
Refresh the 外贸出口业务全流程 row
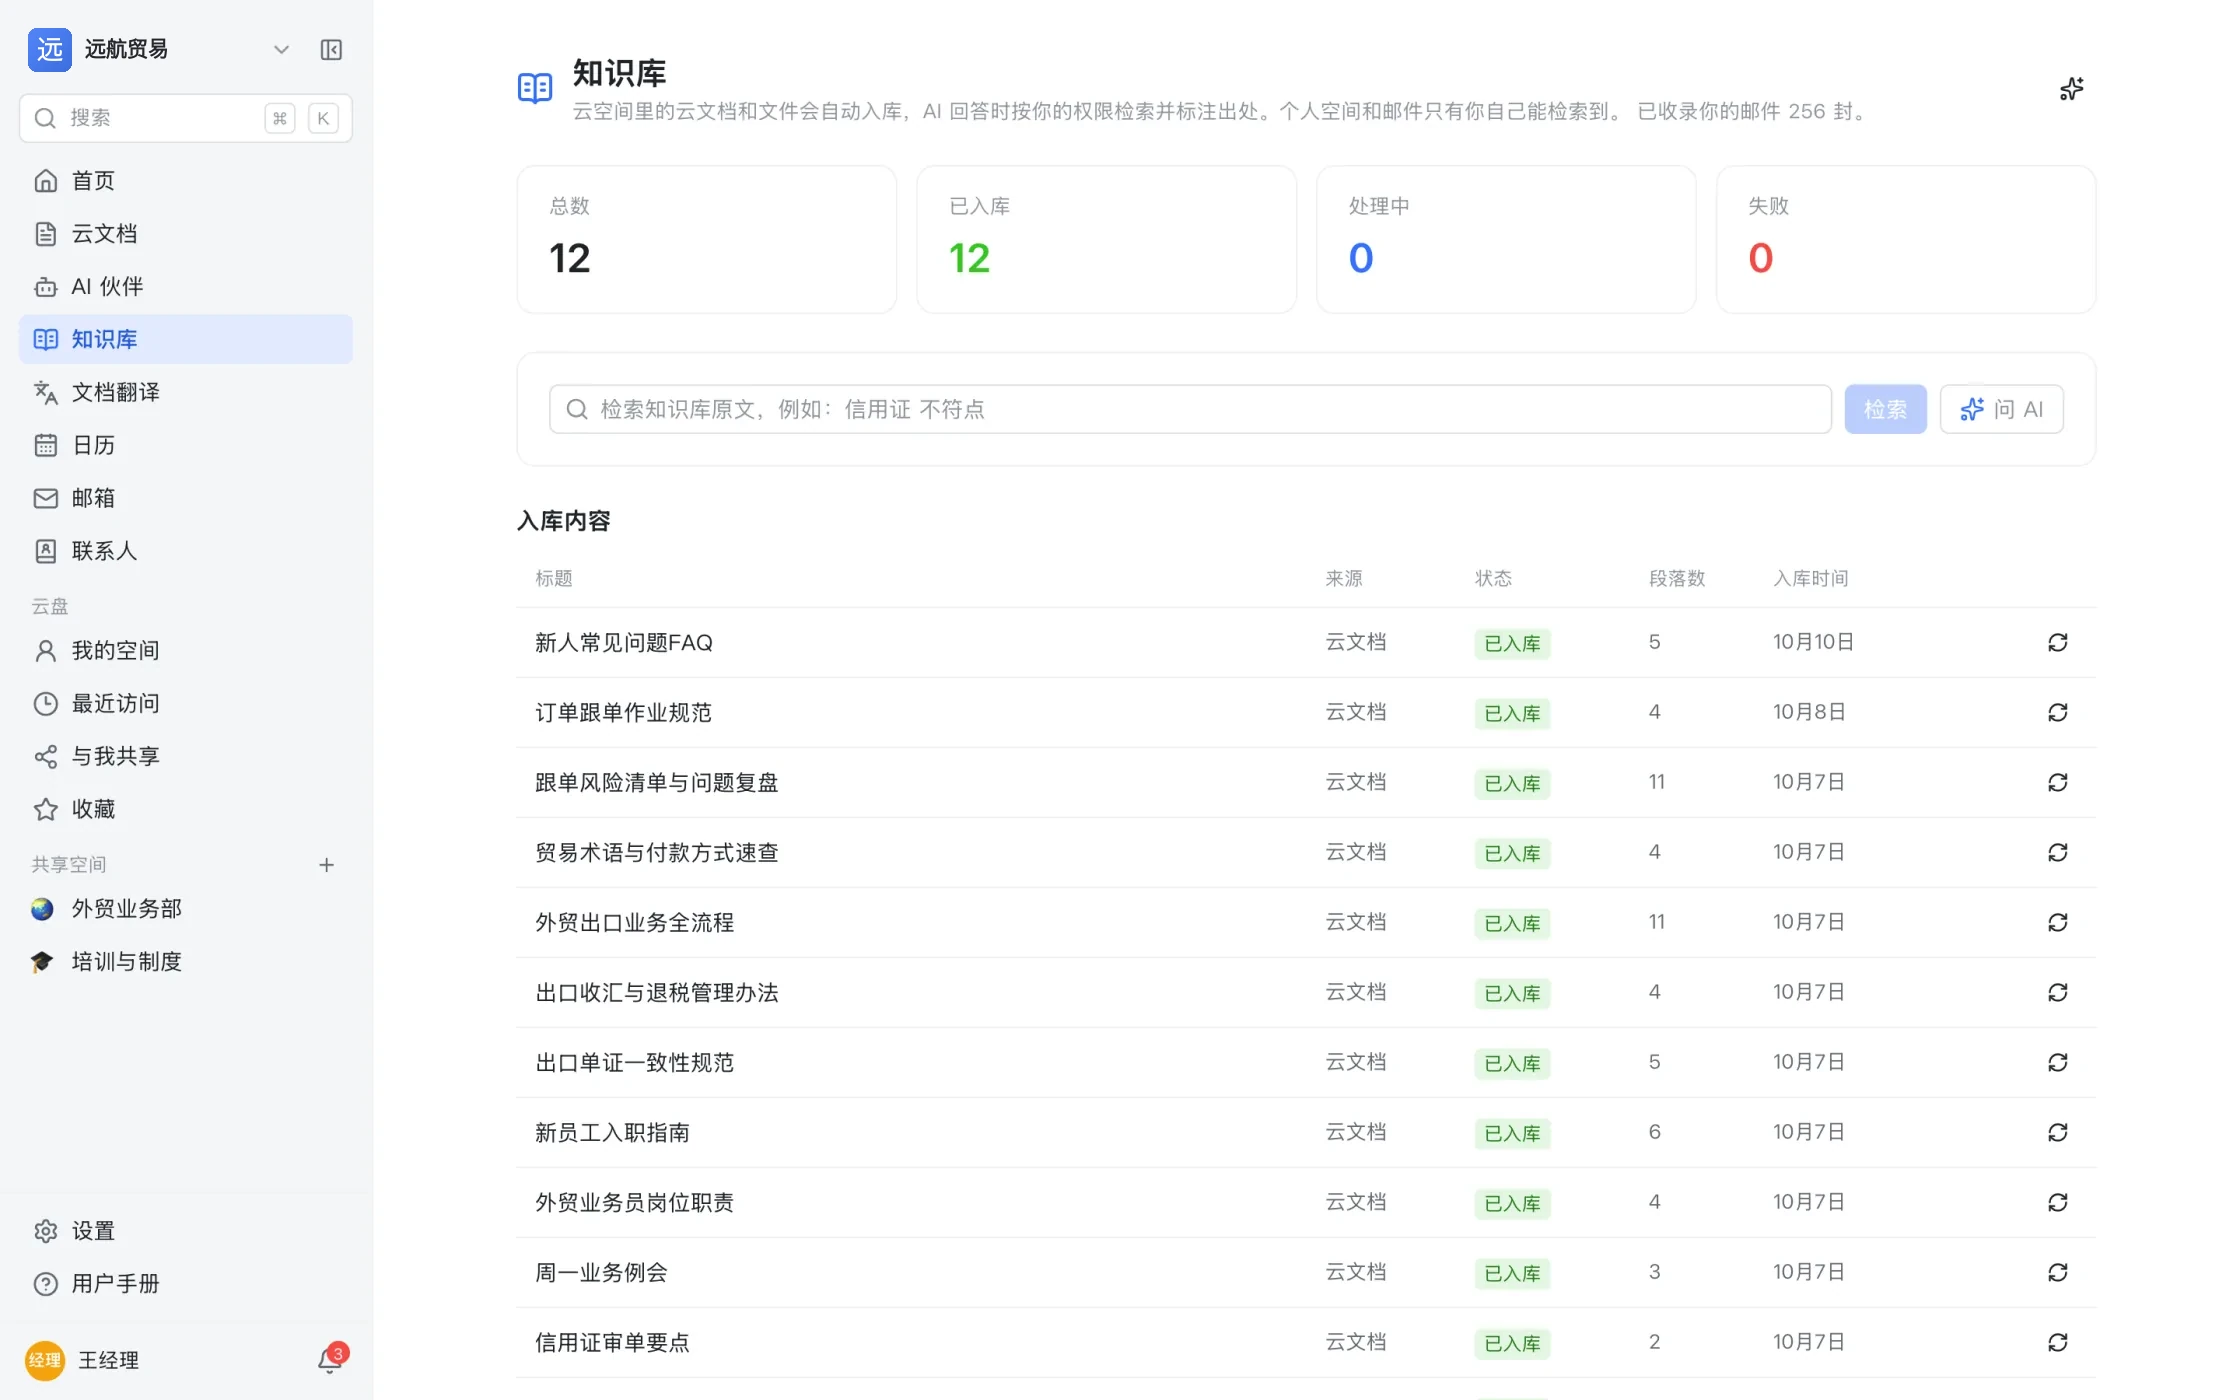coord(2057,923)
